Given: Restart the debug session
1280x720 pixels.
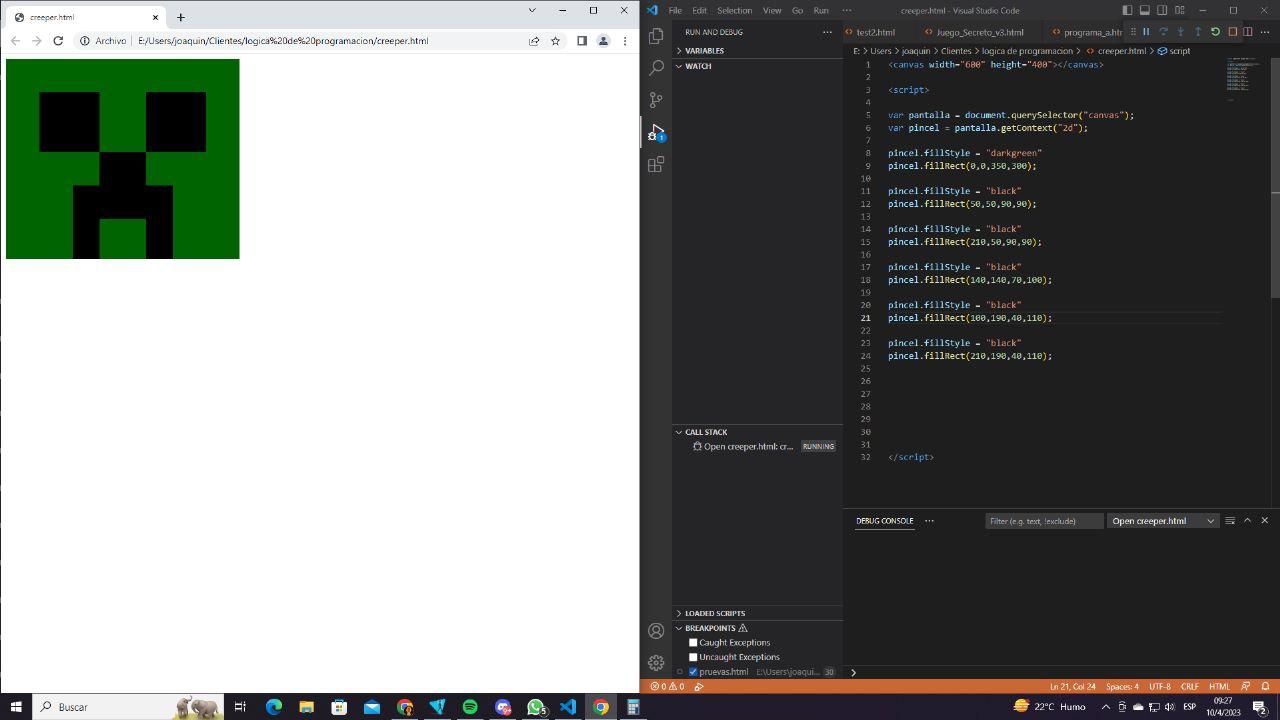Looking at the screenshot, I should click(x=1215, y=32).
